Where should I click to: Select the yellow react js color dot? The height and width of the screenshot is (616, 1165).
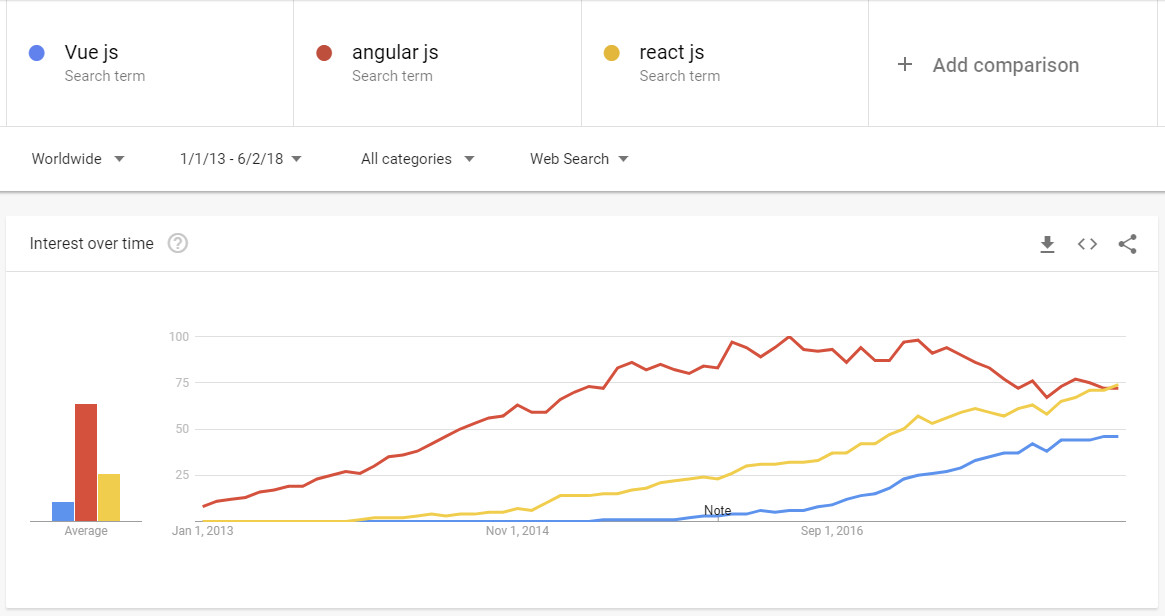point(611,53)
